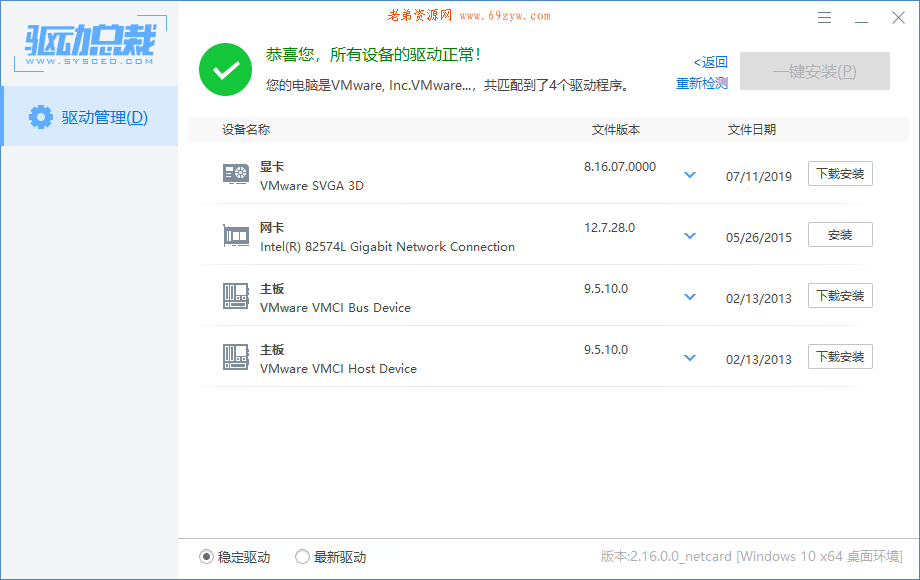The image size is (920, 580).
Task: Click the 恭喜您 status headline
Action: coord(374,55)
